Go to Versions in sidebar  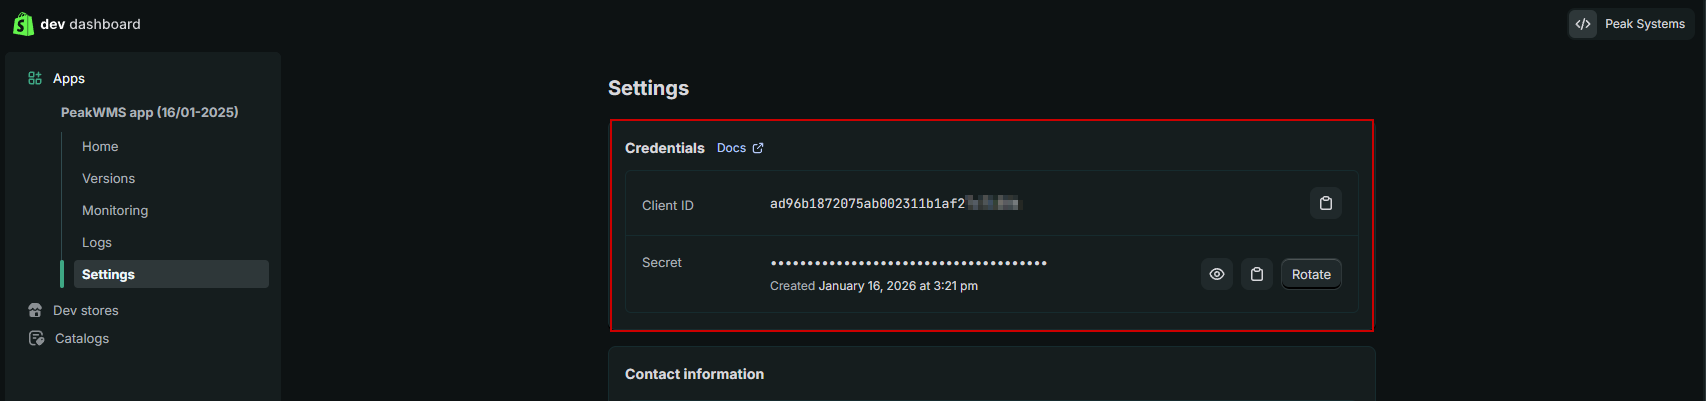[x=108, y=178]
